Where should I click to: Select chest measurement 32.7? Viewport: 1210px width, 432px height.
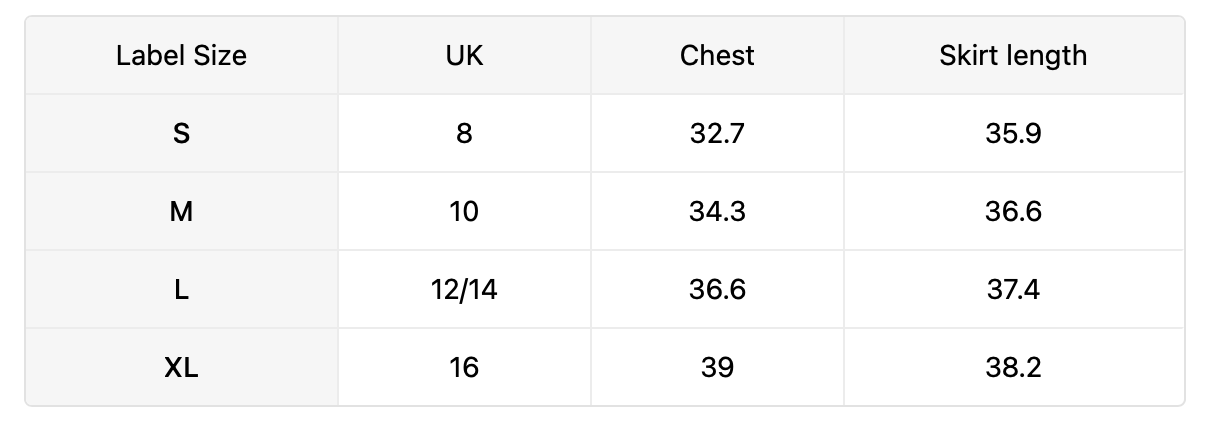coord(717,133)
